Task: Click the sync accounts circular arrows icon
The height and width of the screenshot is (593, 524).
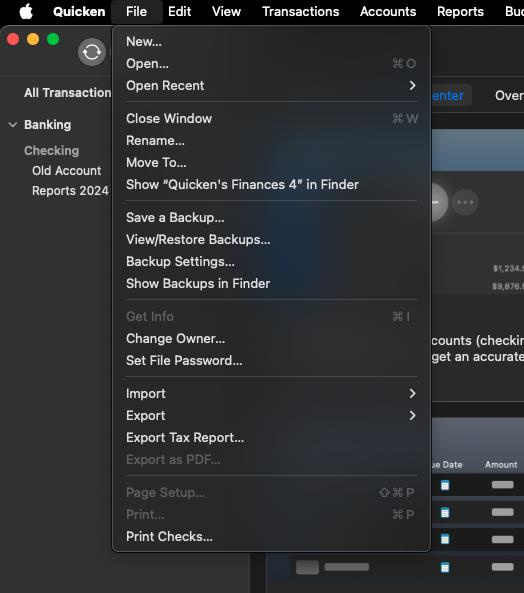Action: 91,52
